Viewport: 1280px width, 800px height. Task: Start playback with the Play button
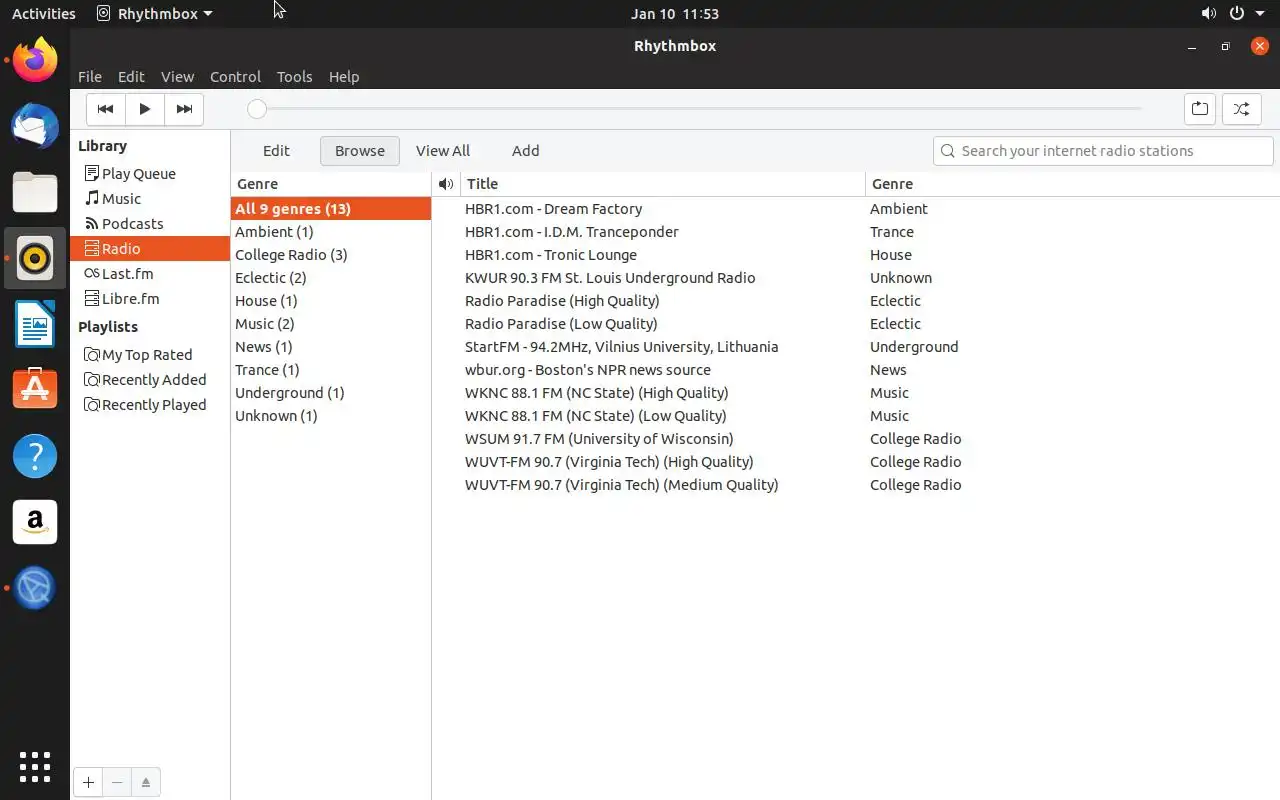145,109
